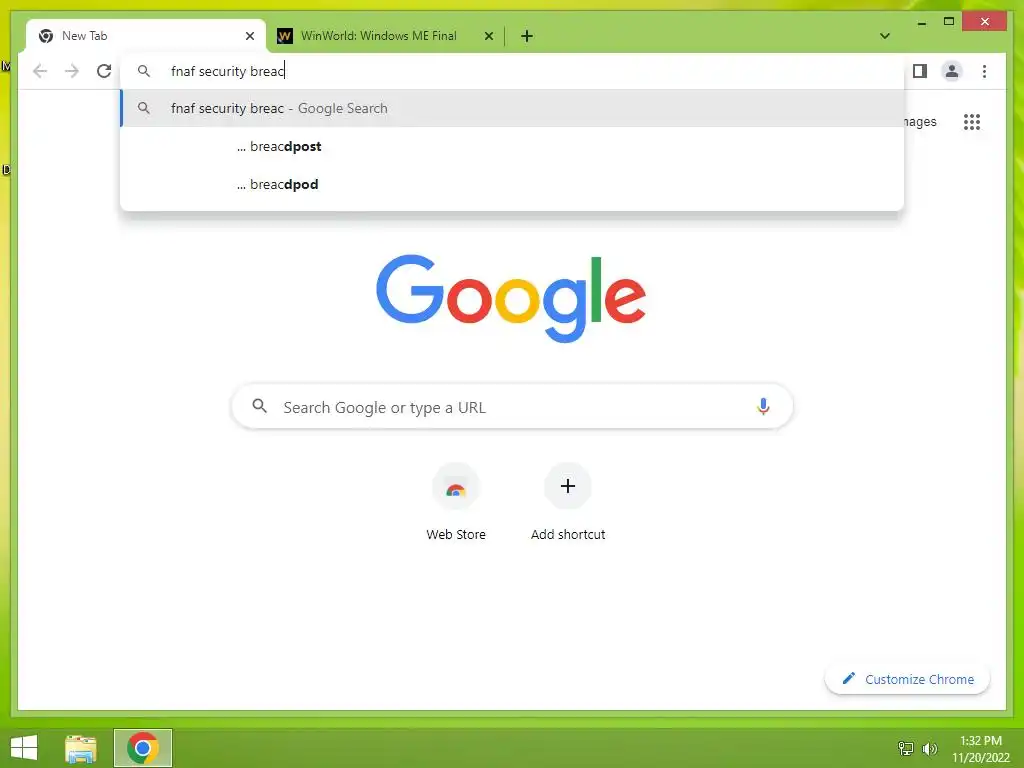Viewport: 1024px width, 768px height.
Task: Click the magnifier inside Google search box
Action: pos(259,406)
